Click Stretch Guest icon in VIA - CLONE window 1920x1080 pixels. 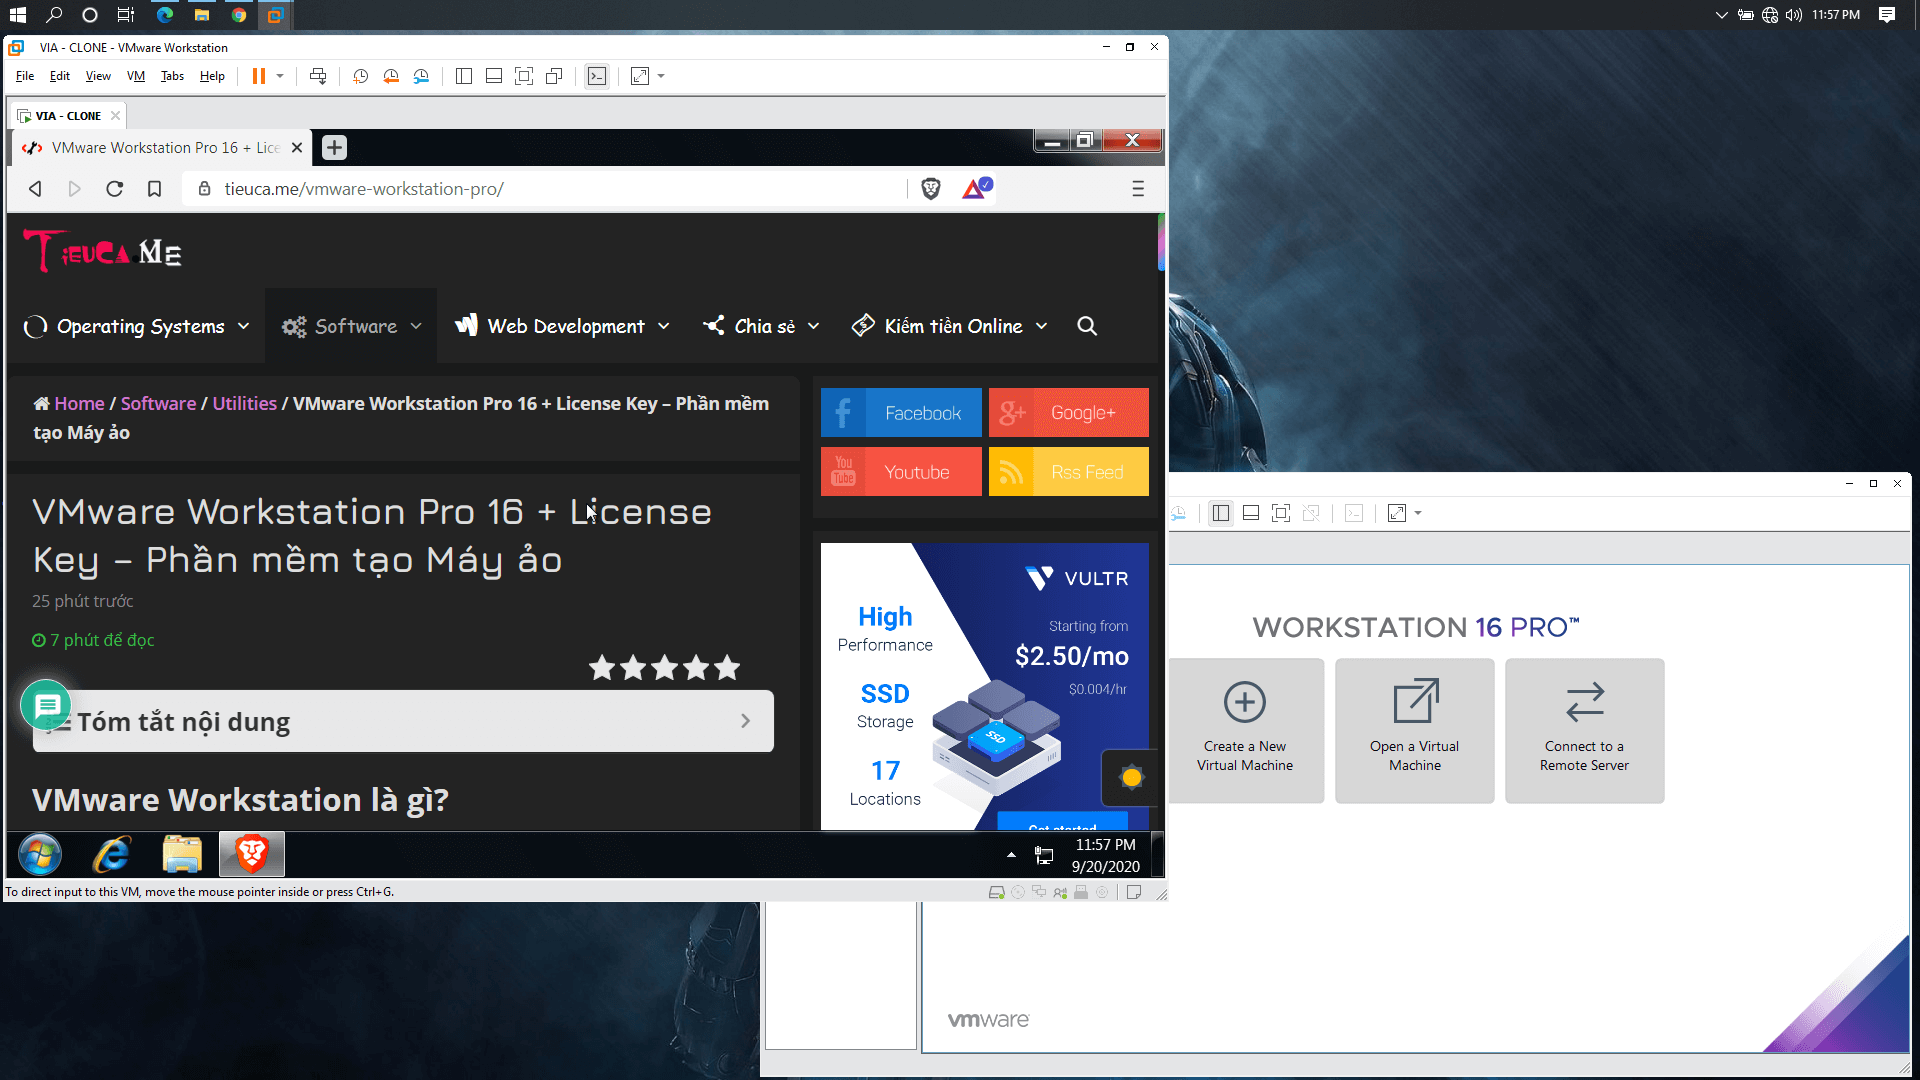click(640, 76)
